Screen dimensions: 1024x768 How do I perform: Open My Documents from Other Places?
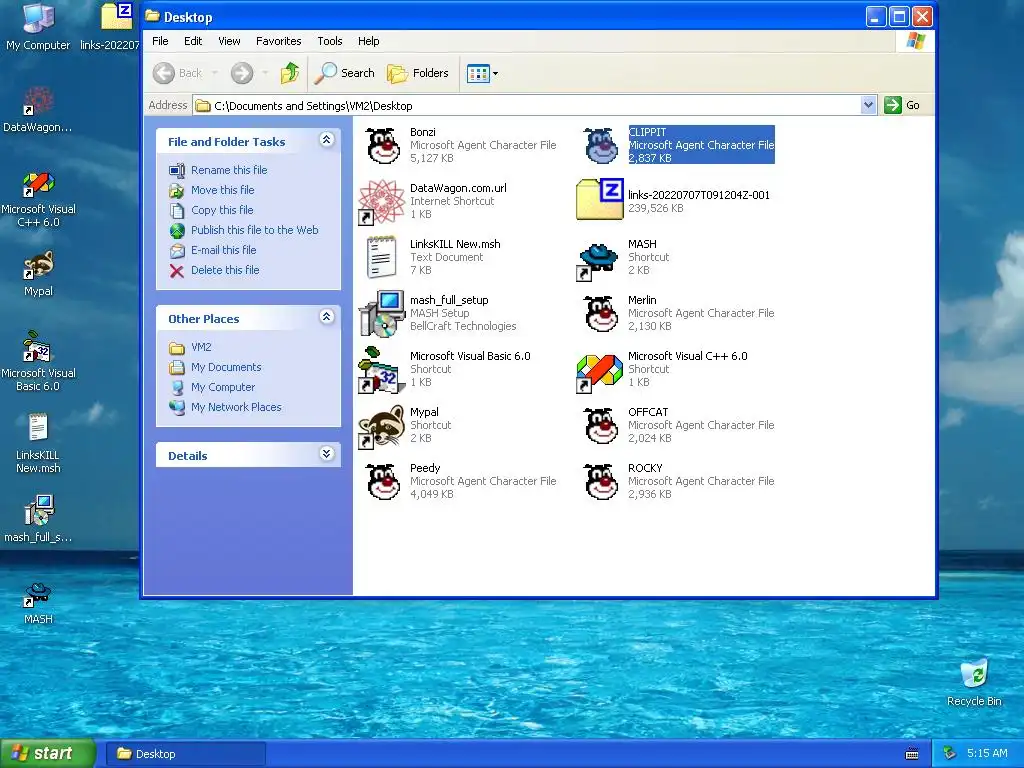[226, 367]
